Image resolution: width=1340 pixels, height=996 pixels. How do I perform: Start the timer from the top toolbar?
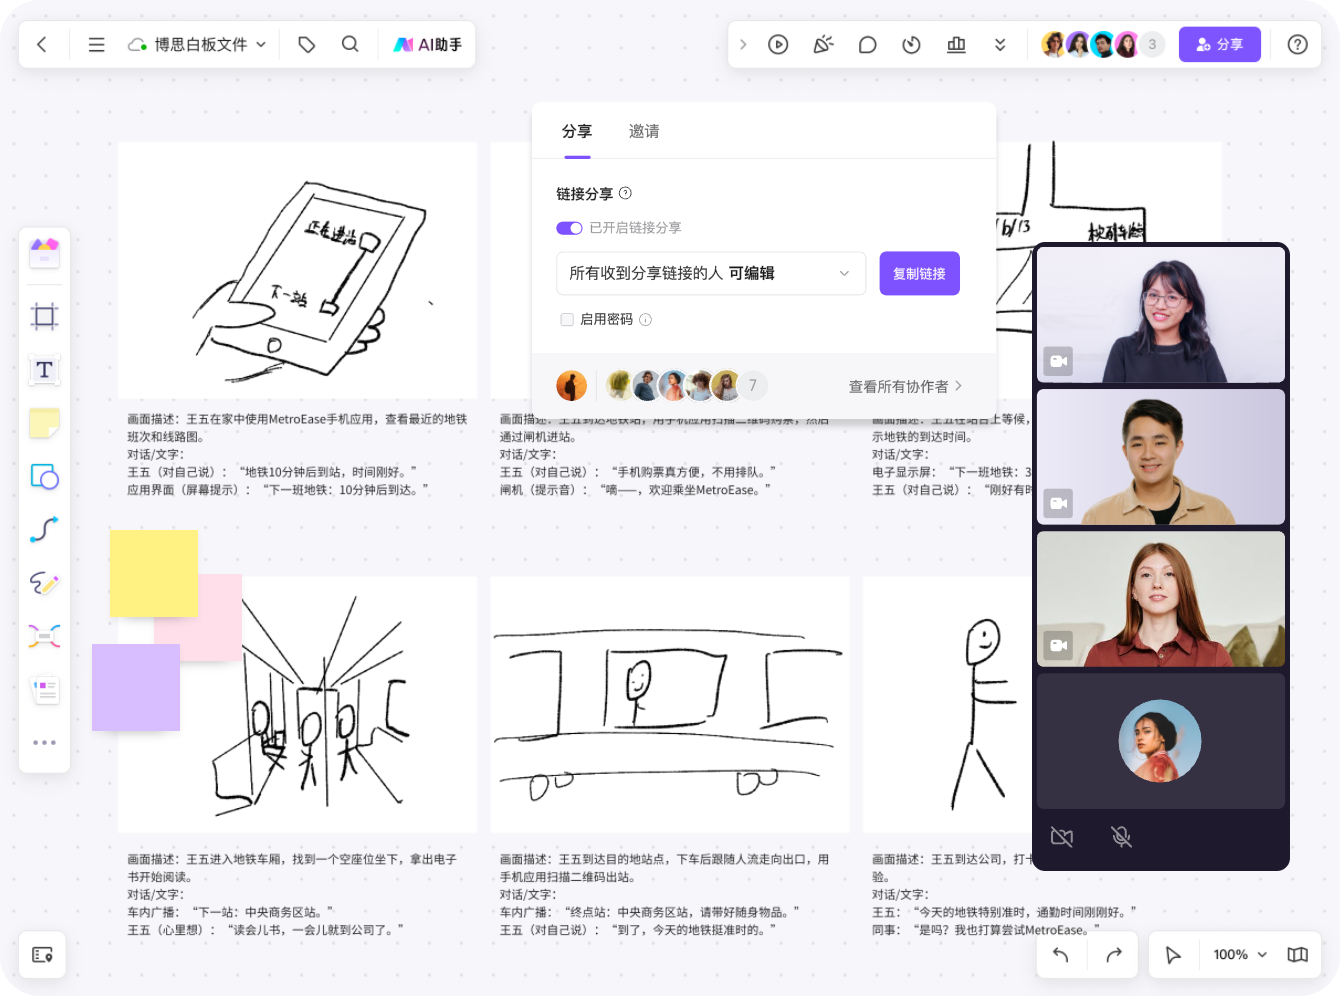tap(911, 44)
